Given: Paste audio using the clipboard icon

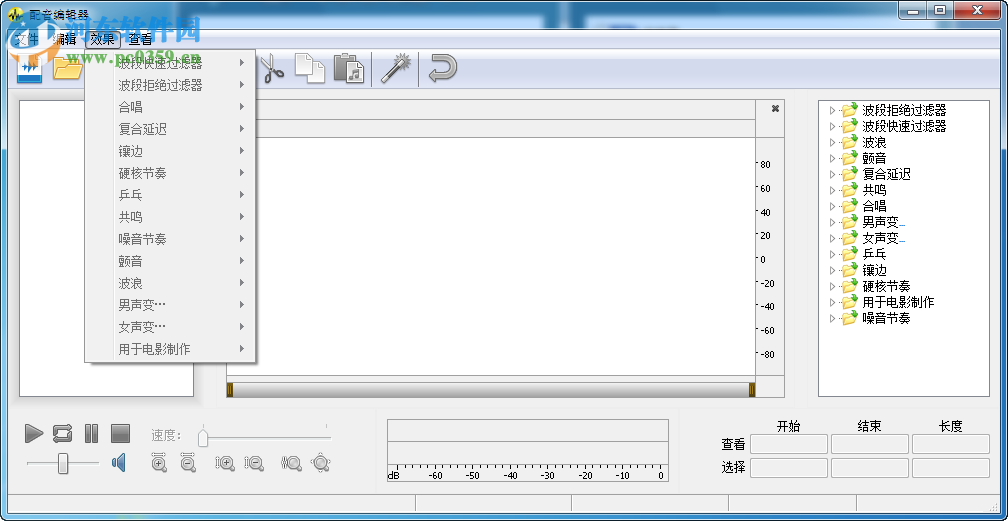Looking at the screenshot, I should click(349, 68).
